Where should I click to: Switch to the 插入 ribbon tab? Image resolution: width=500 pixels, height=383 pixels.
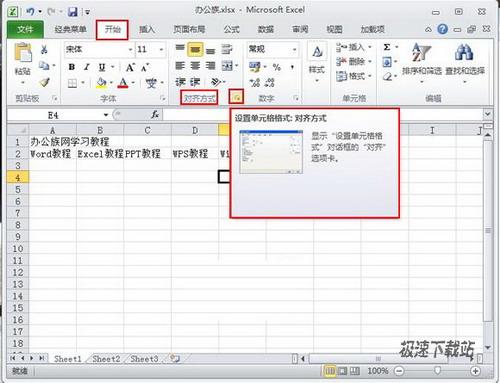point(147,29)
